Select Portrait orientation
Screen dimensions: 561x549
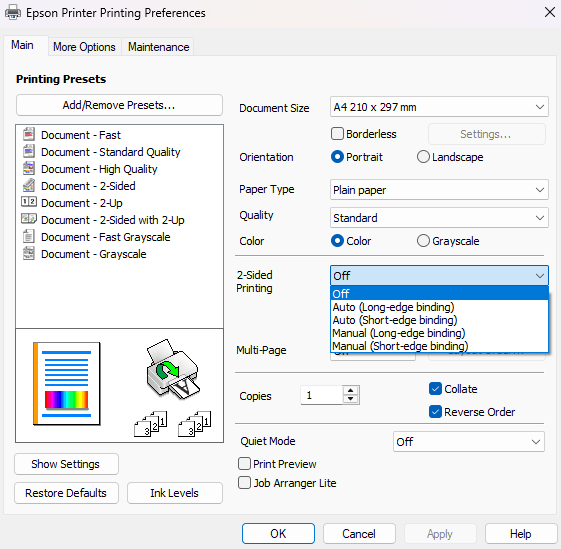337,157
